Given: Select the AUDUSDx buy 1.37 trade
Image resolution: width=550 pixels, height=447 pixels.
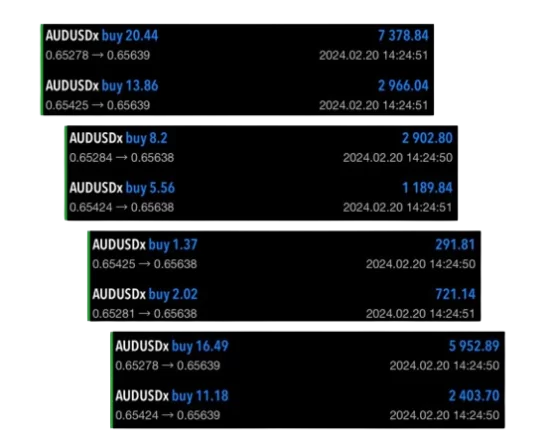Looking at the screenshot, I should click(x=284, y=254).
